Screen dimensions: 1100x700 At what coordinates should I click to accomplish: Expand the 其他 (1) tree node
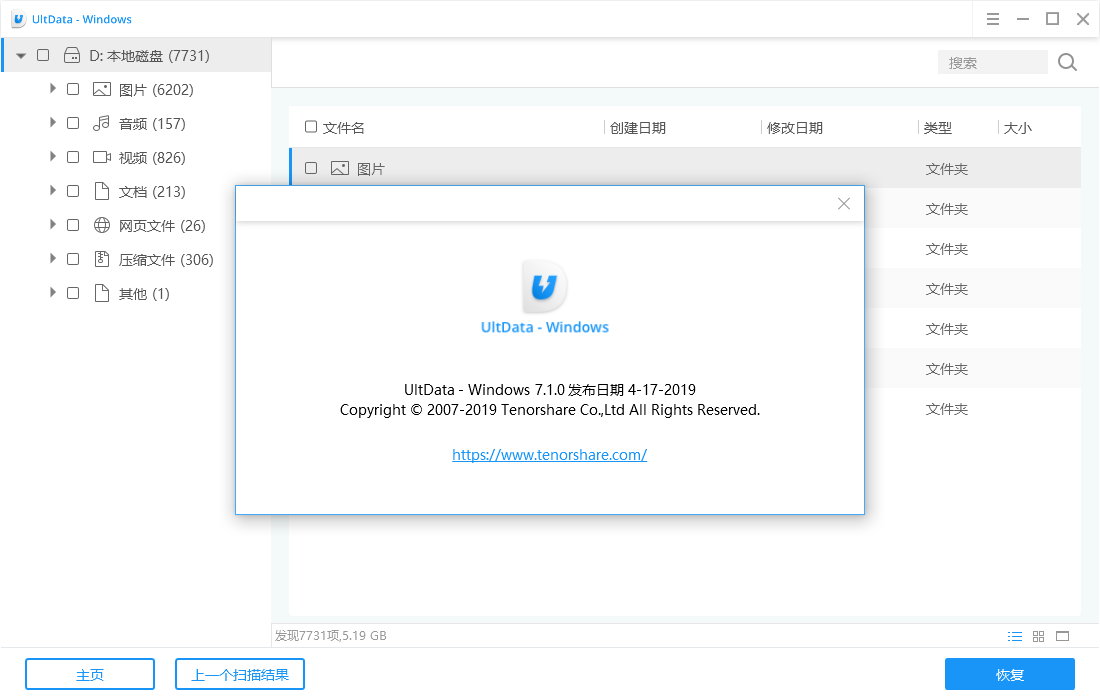click(x=53, y=292)
